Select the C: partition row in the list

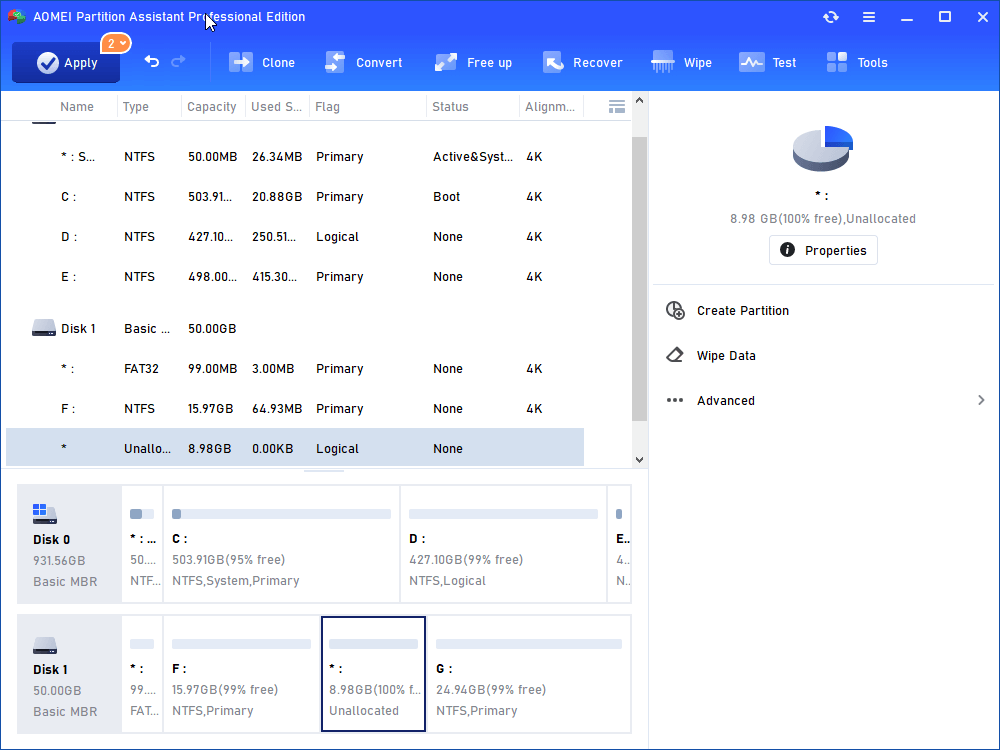pyautogui.click(x=295, y=197)
